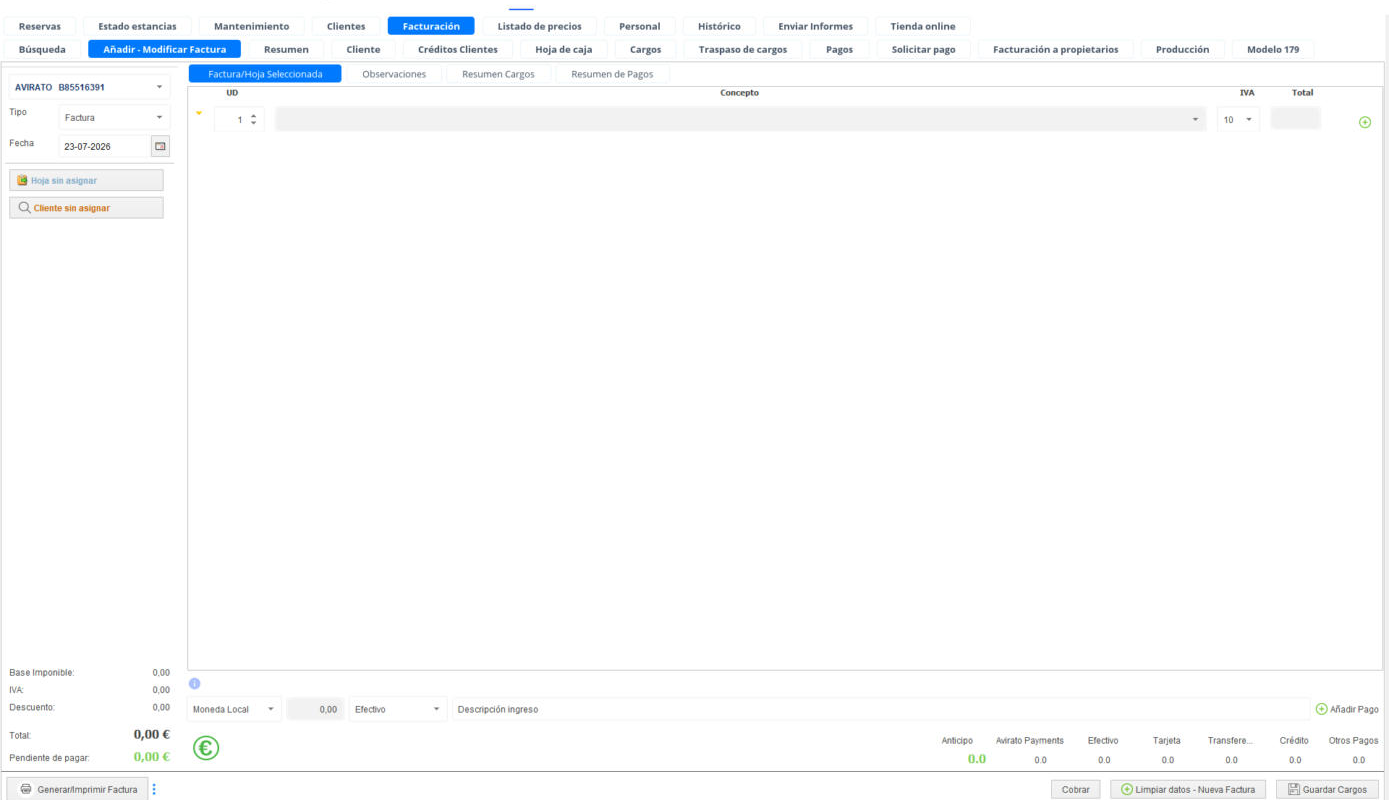1389x800 pixels.
Task: Click the Añadir Pago button
Action: [x=1347, y=709]
